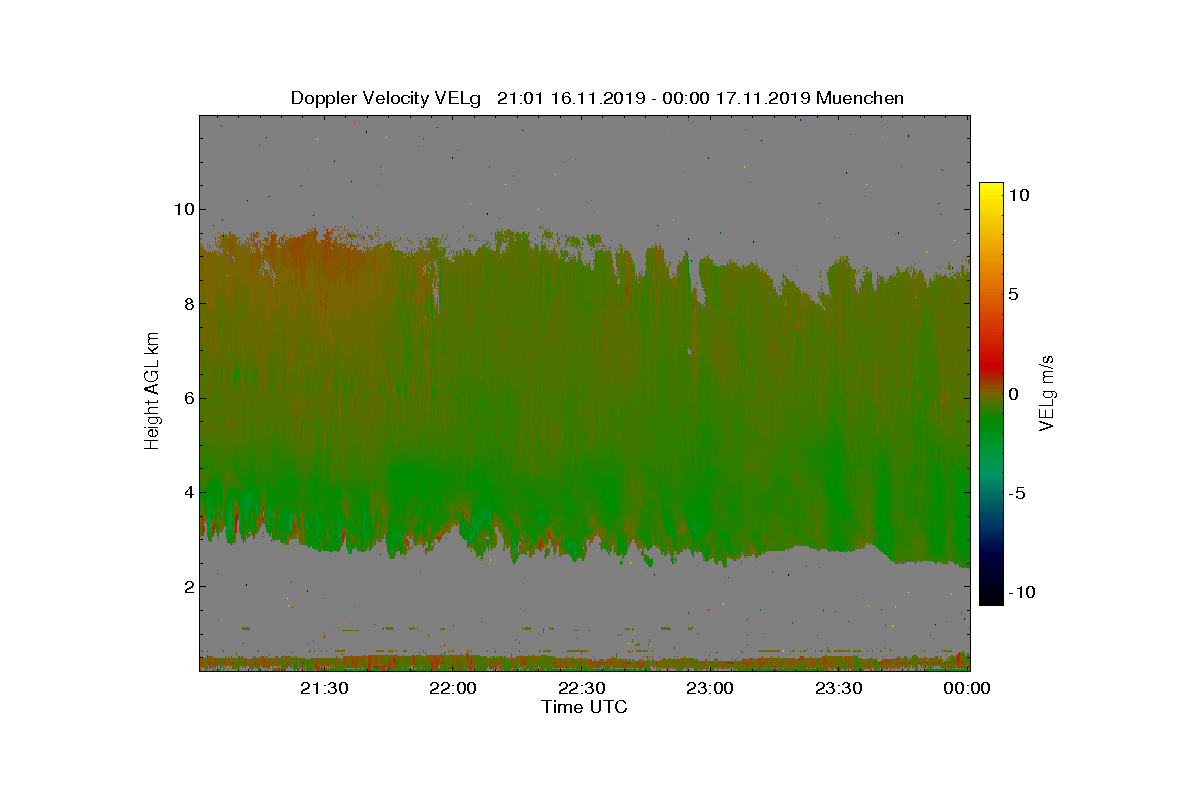Click the 'Height AGL km' axis title

pyautogui.click(x=152, y=393)
